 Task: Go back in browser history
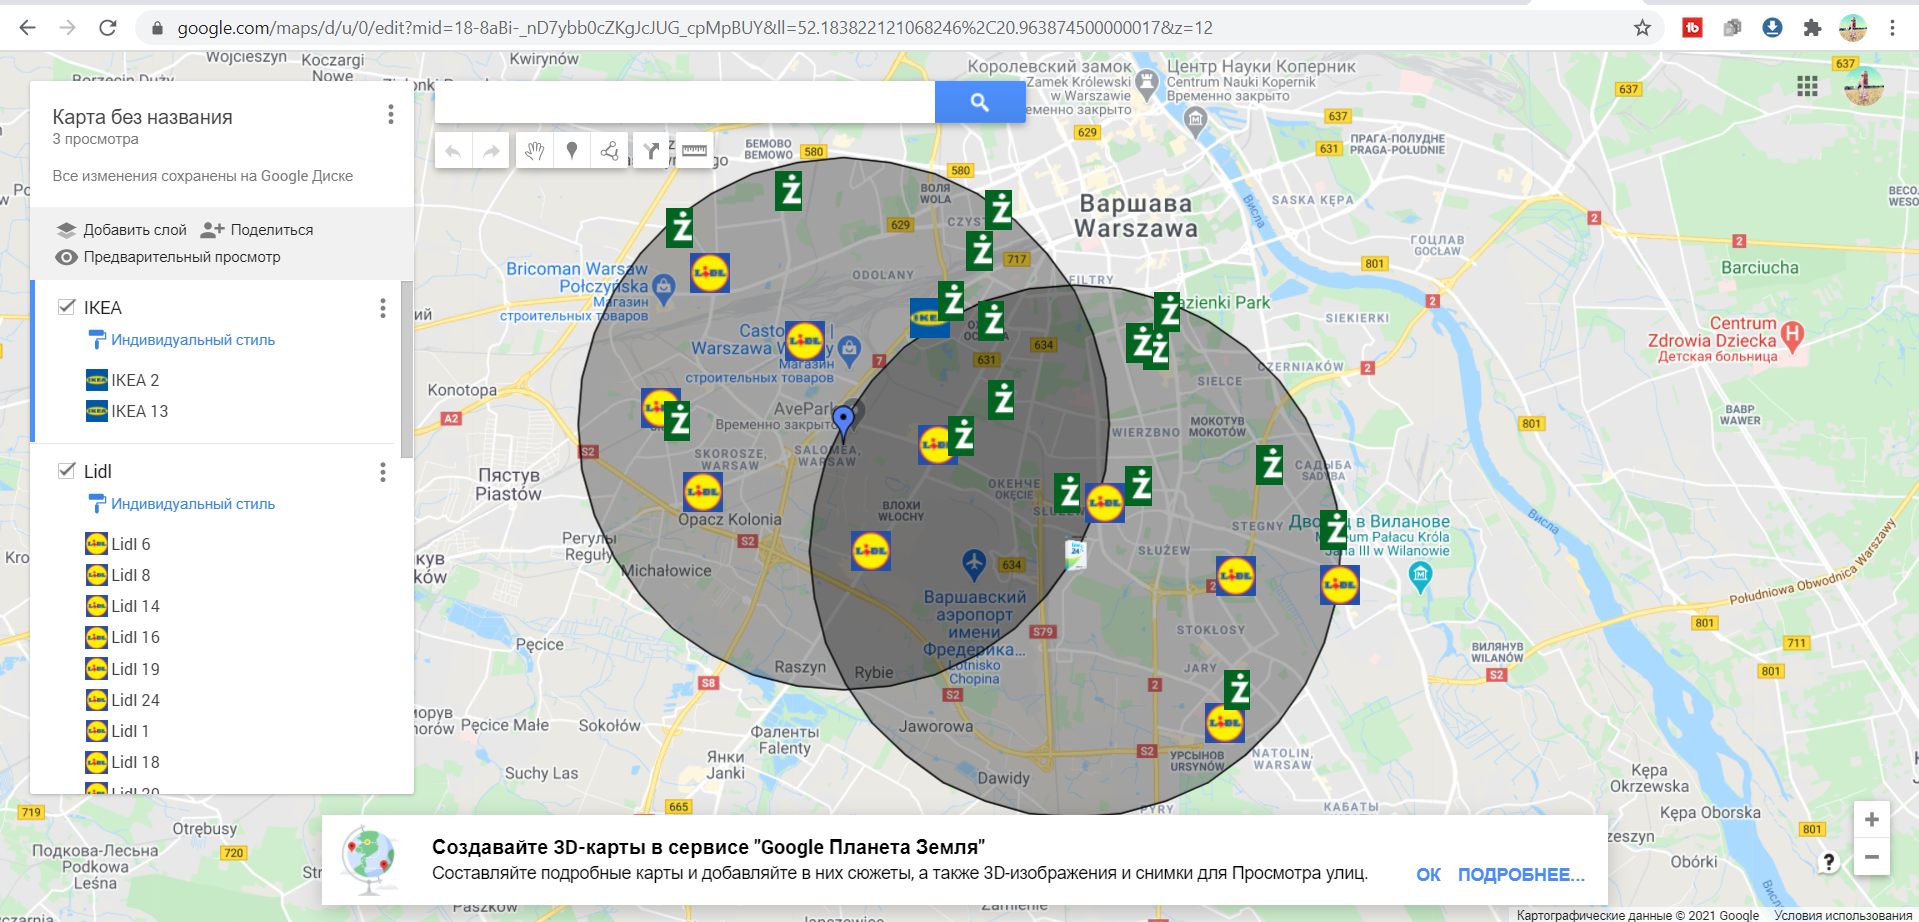click(28, 28)
